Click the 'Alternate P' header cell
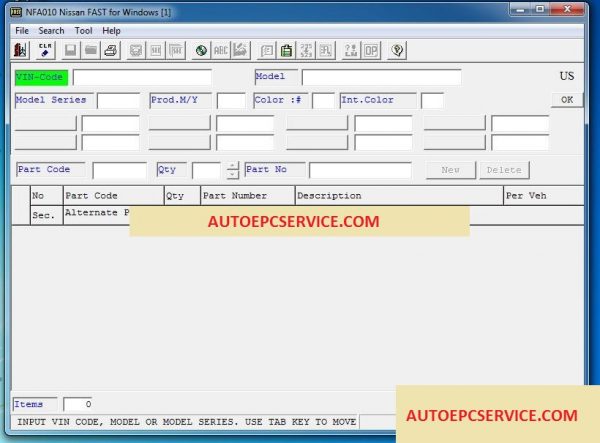 [x=97, y=213]
